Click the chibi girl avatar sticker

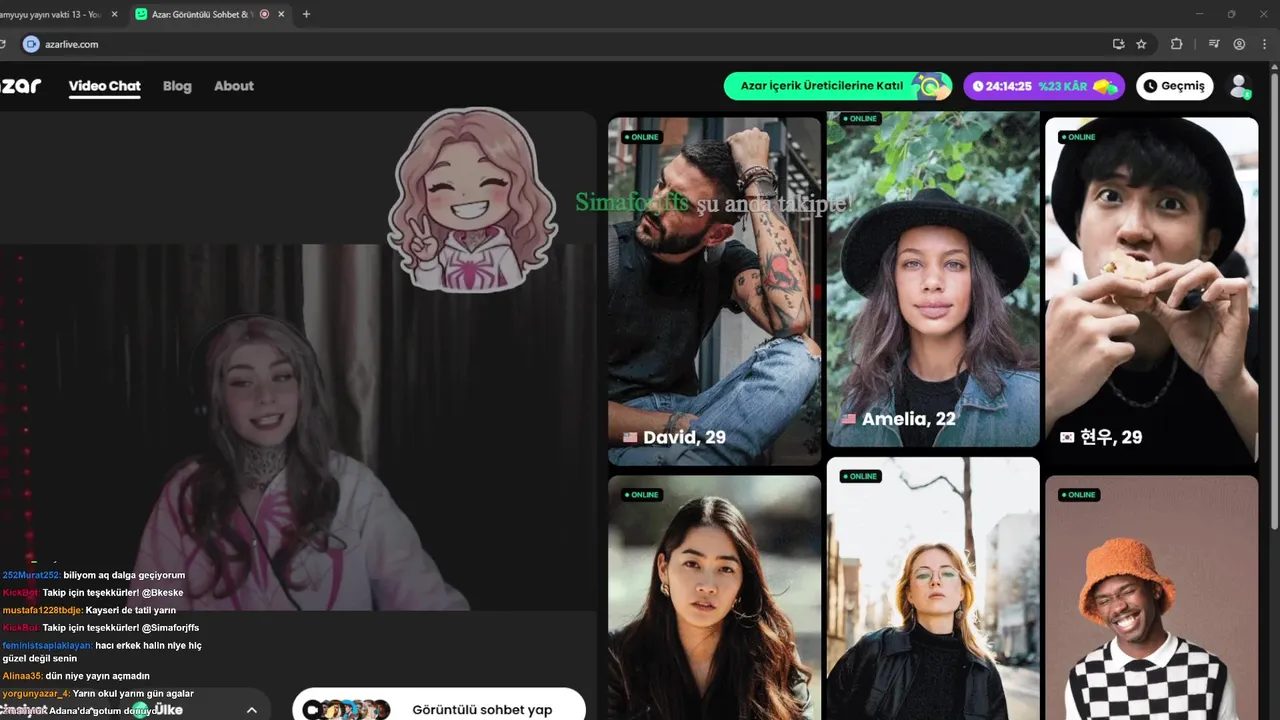[472, 200]
